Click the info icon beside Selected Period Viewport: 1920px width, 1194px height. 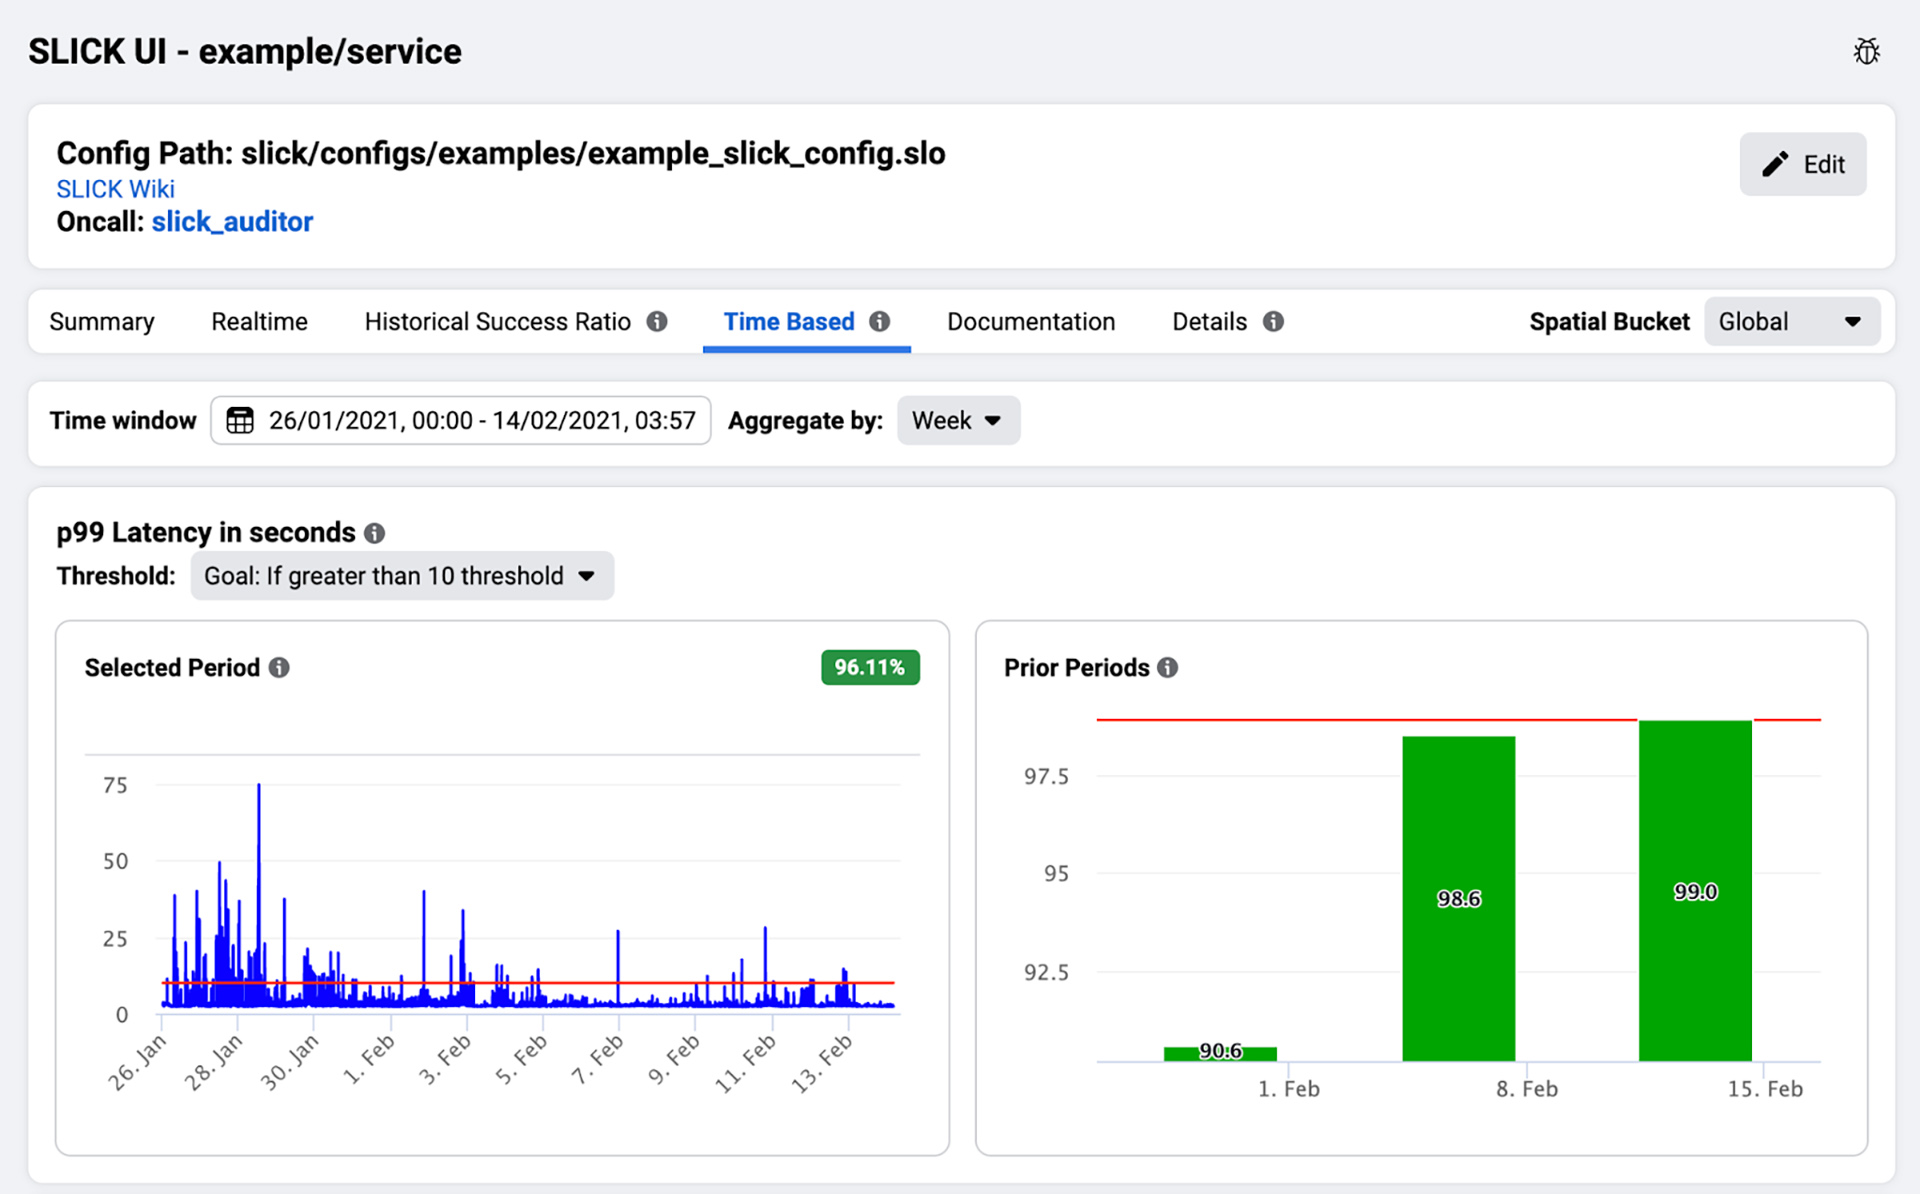(280, 667)
